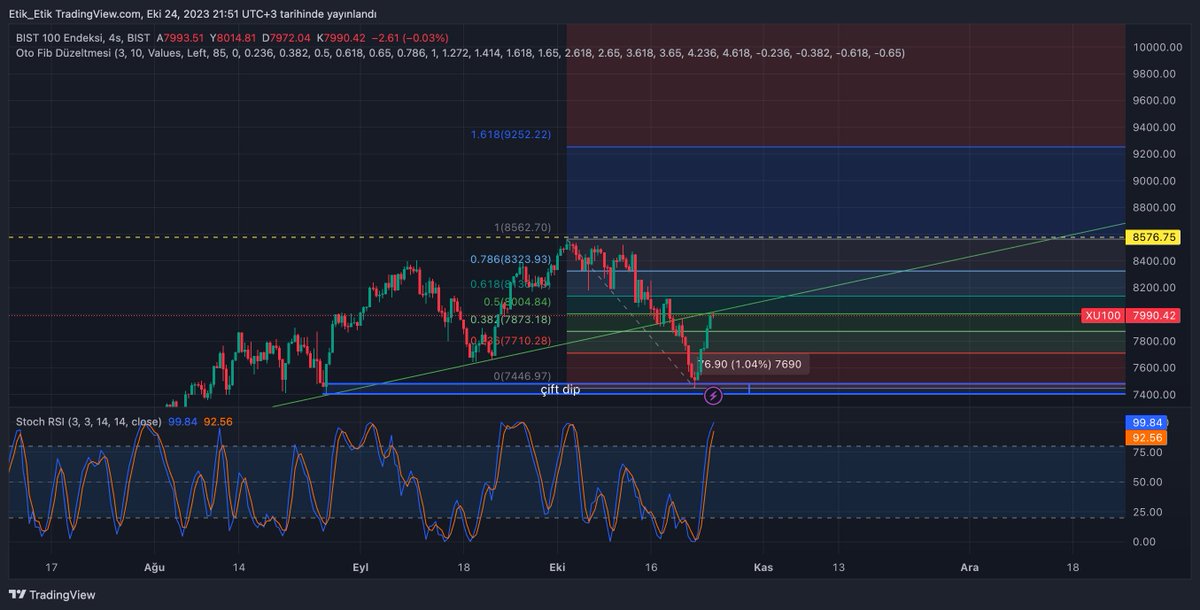Select the 0.382(7873.18) Fibonacci level label

coord(512,319)
